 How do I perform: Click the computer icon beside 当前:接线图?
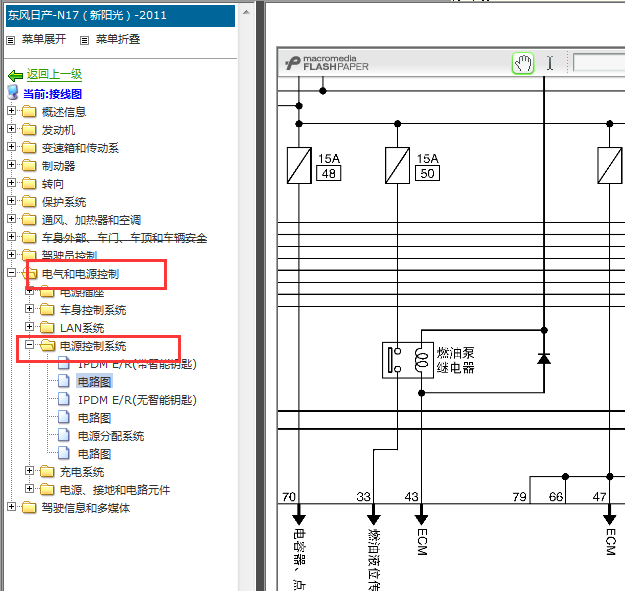(13, 92)
